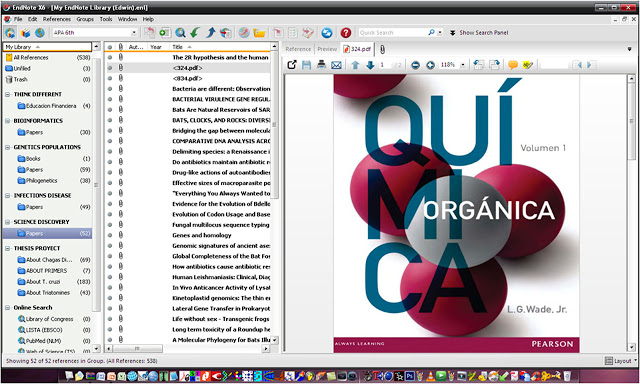This screenshot has height=384, width=640.
Task: Open the PDF in external viewer icon
Action: (292, 65)
